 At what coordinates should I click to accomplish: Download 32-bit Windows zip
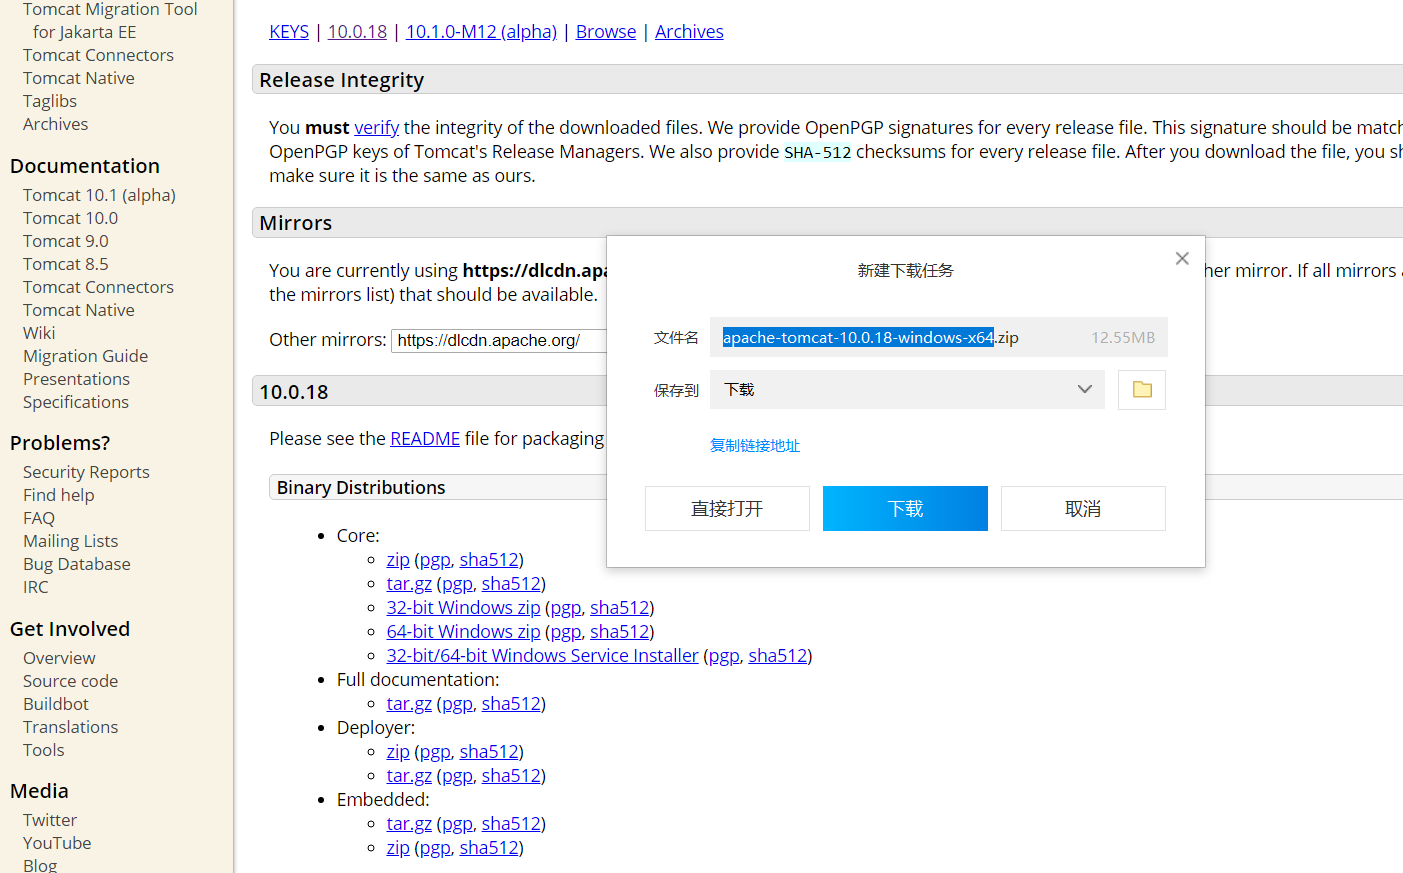(463, 607)
